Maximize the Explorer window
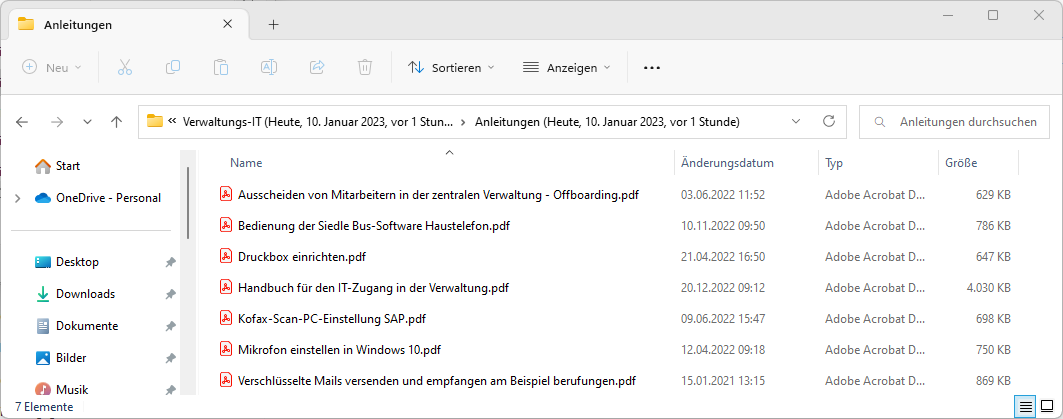 993,15
